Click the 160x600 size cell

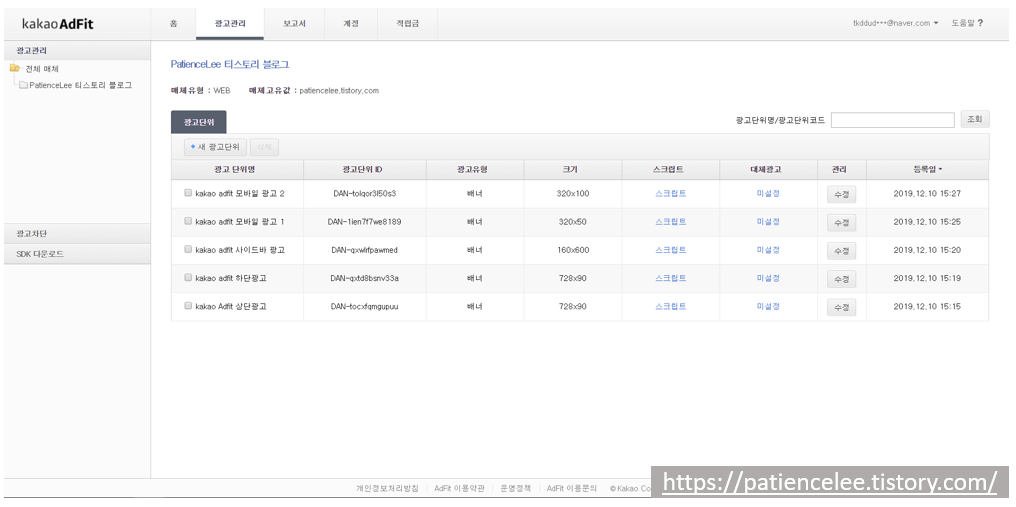573,250
